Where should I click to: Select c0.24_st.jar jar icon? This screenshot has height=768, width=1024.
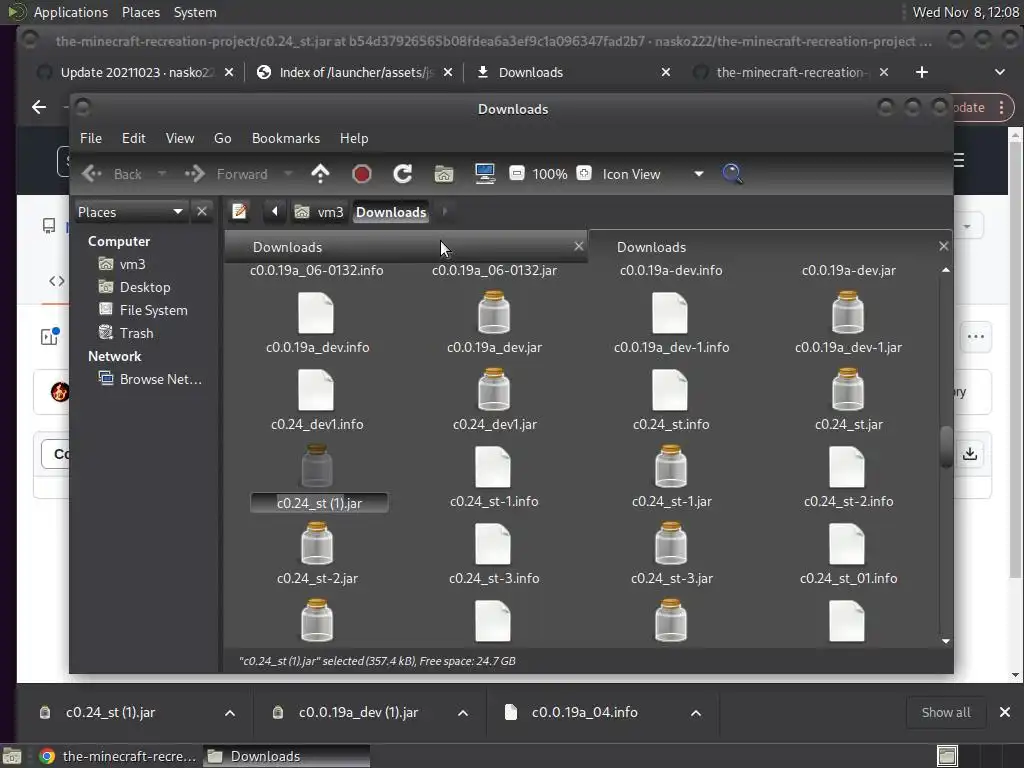848,389
